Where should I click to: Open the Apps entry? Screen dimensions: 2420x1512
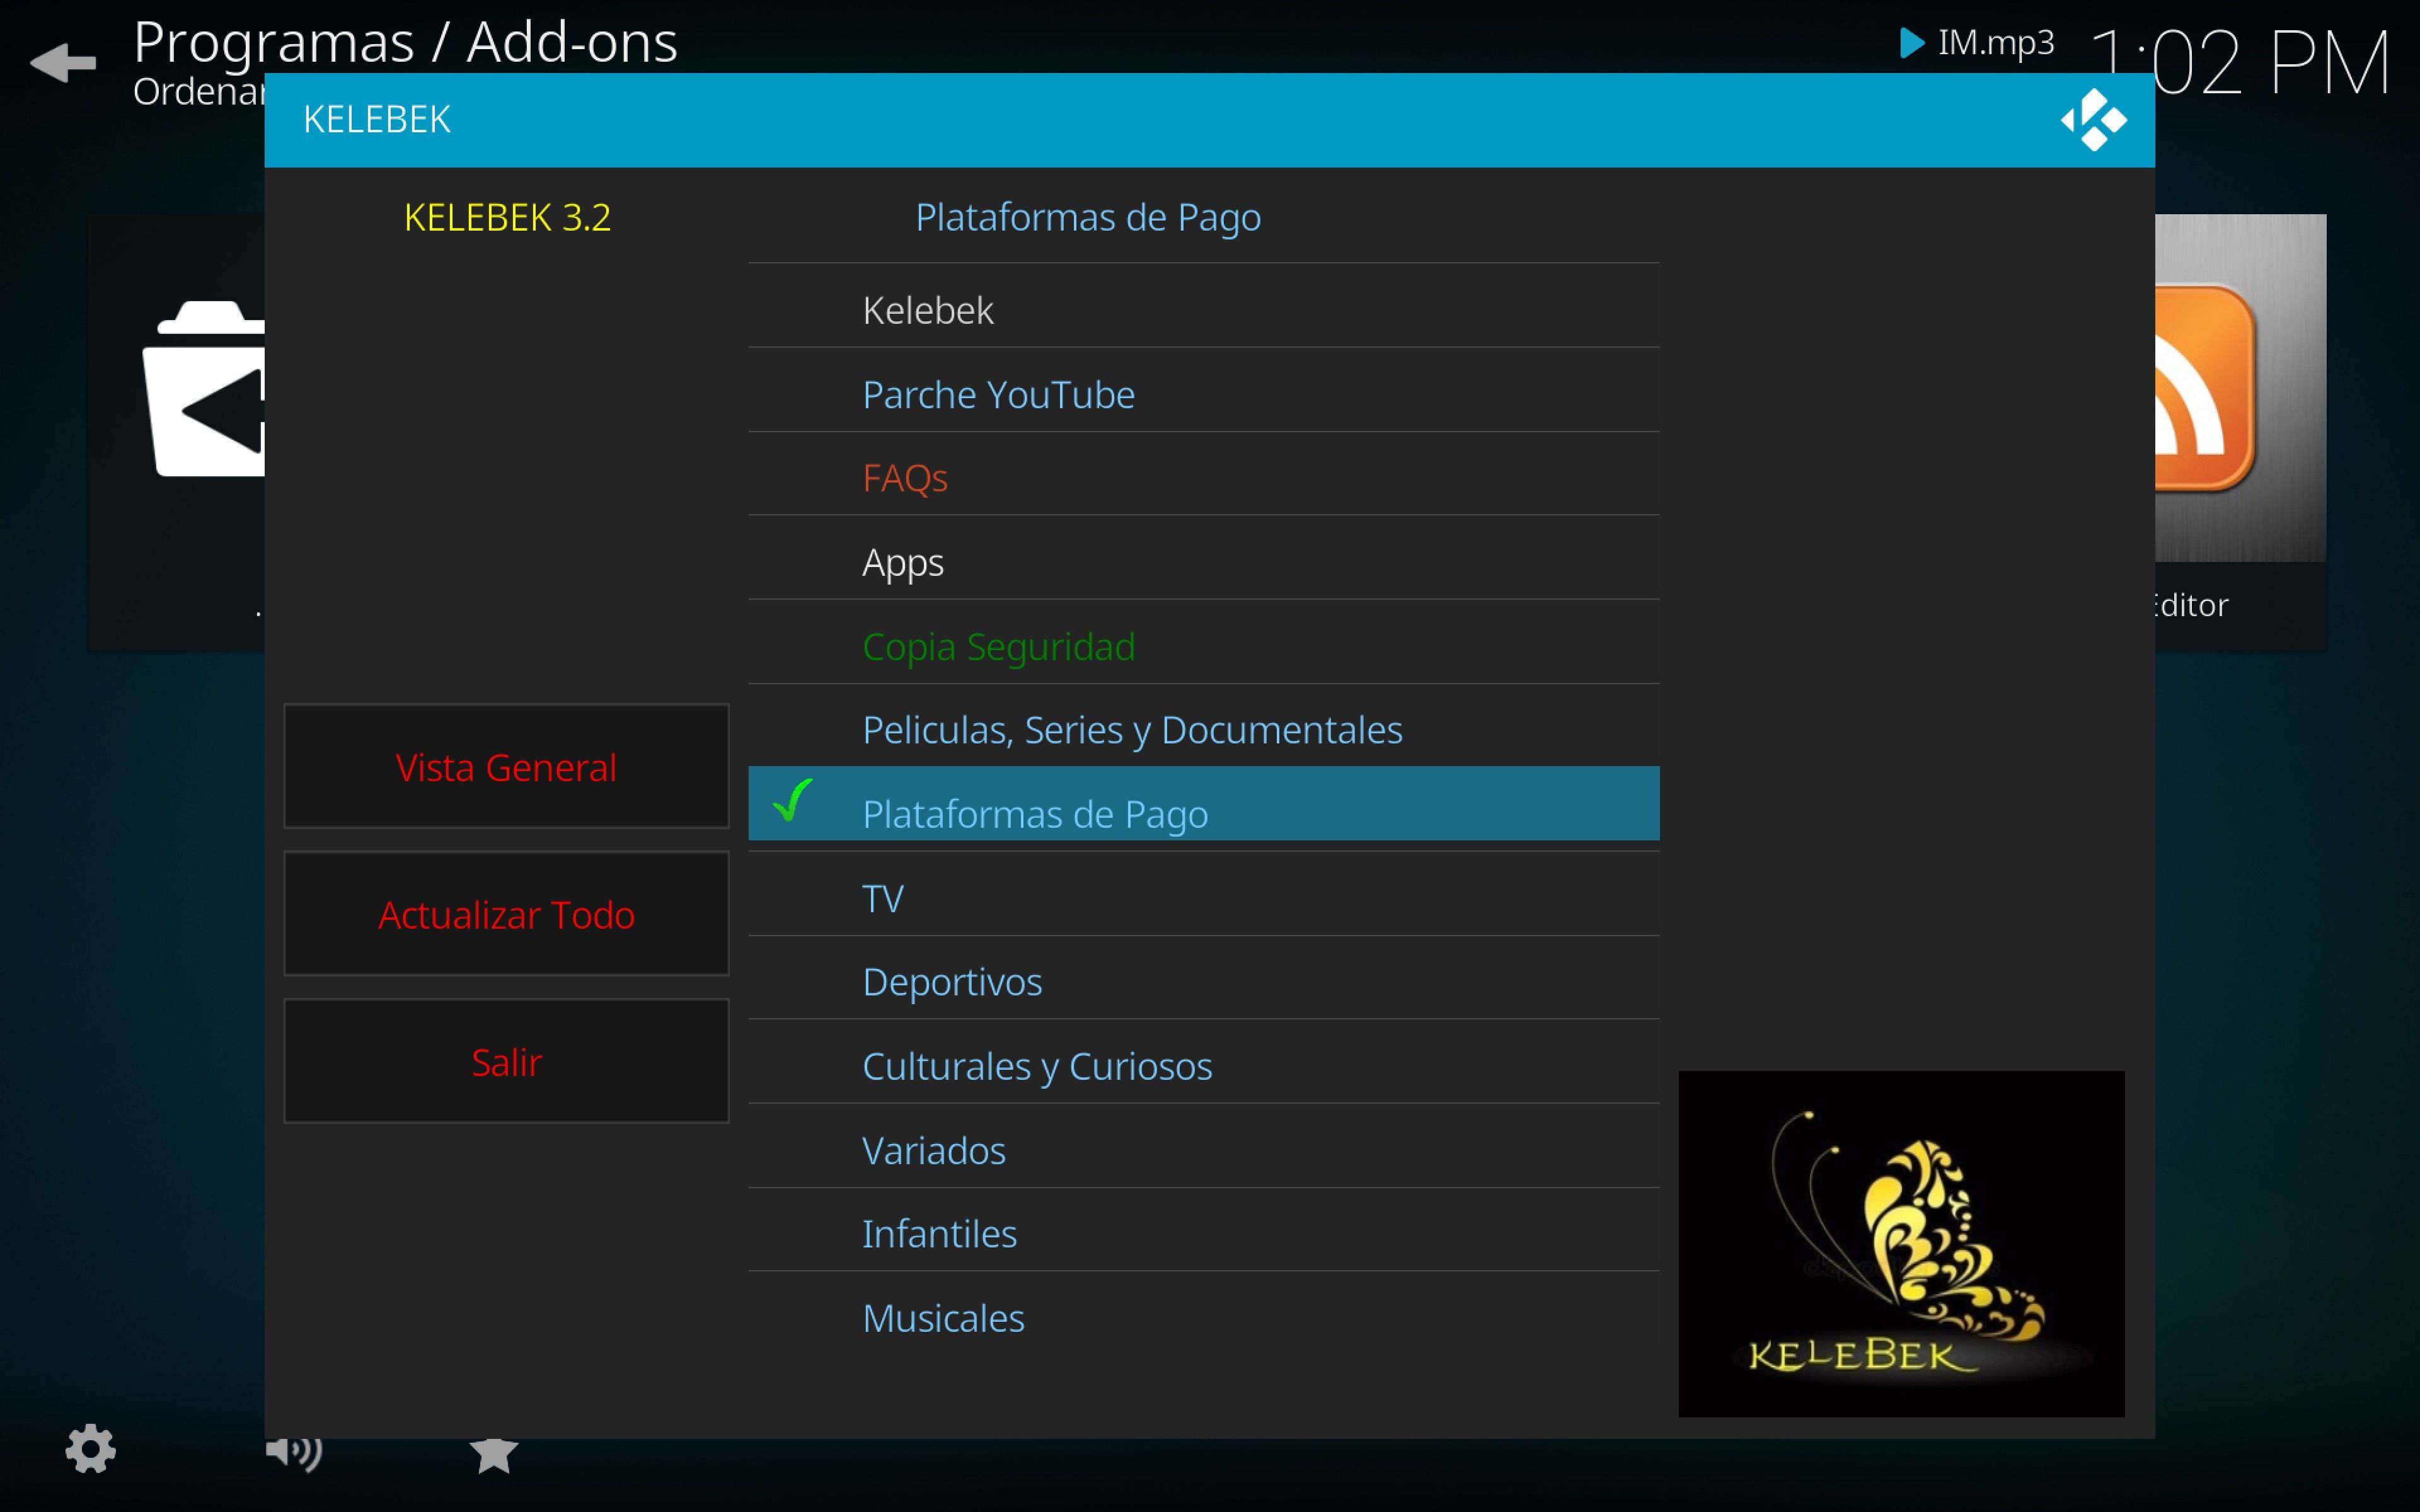1203,562
